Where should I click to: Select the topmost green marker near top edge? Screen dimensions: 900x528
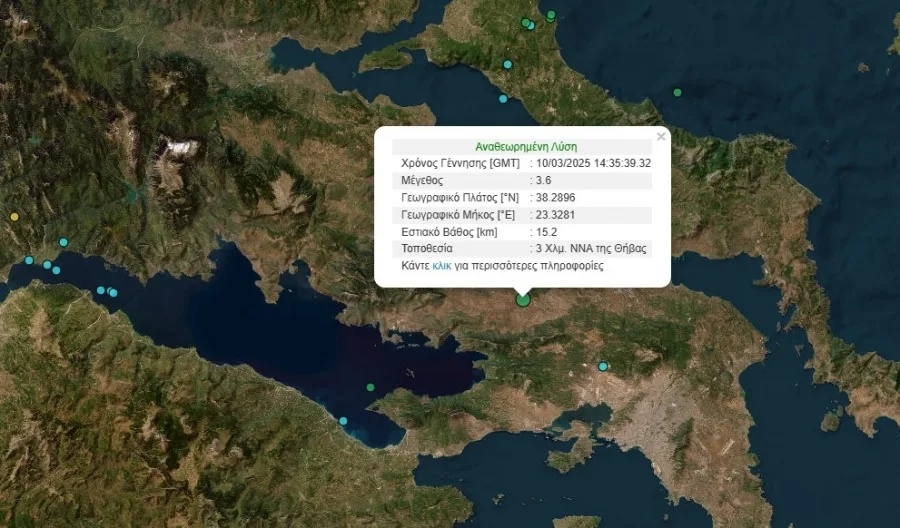point(551,15)
